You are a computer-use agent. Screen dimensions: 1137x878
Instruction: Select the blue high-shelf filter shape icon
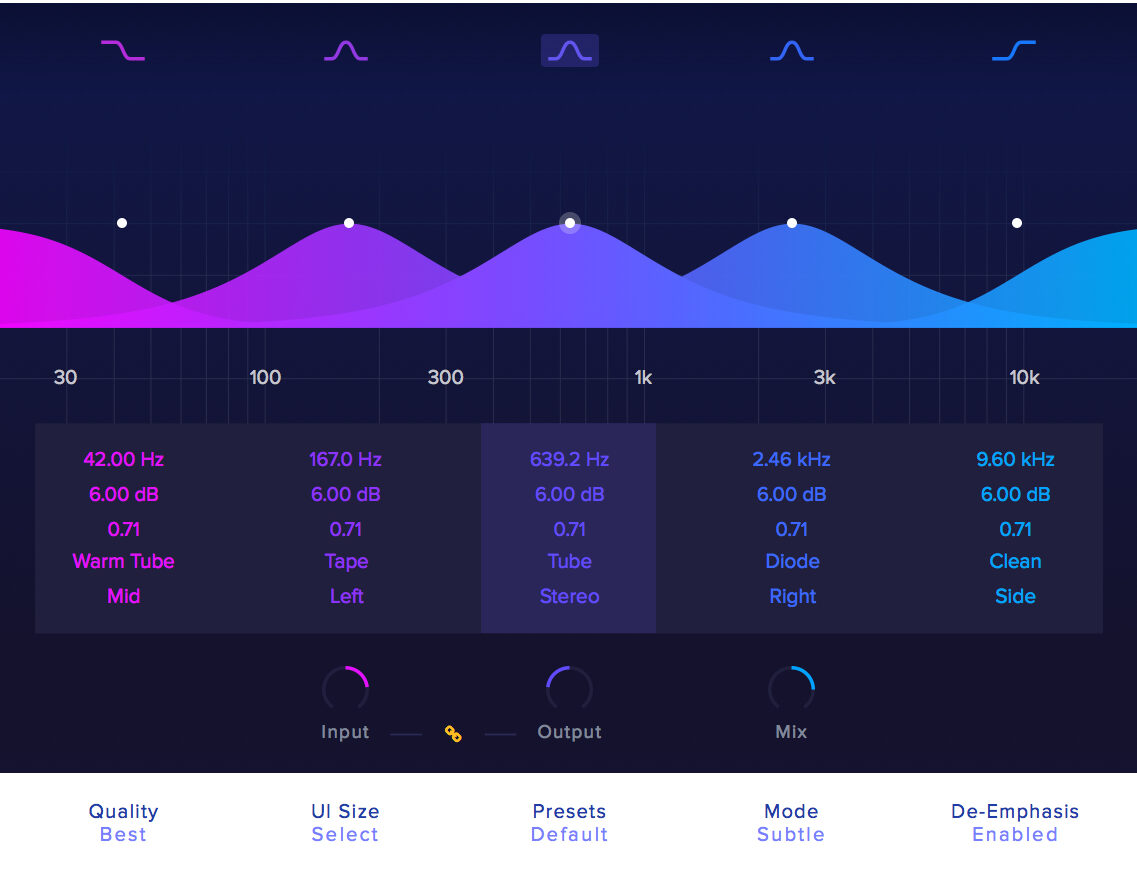[1014, 50]
